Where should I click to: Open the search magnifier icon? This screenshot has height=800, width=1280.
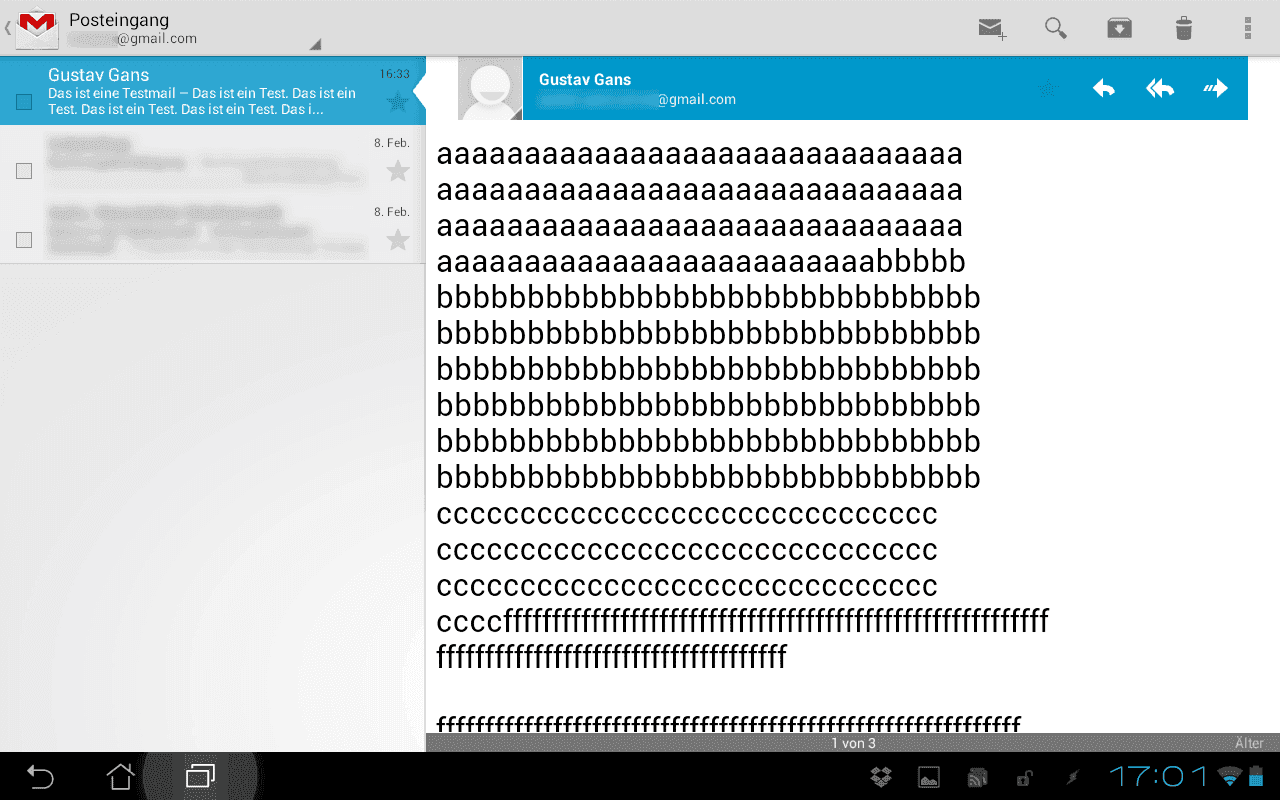pos(1055,28)
